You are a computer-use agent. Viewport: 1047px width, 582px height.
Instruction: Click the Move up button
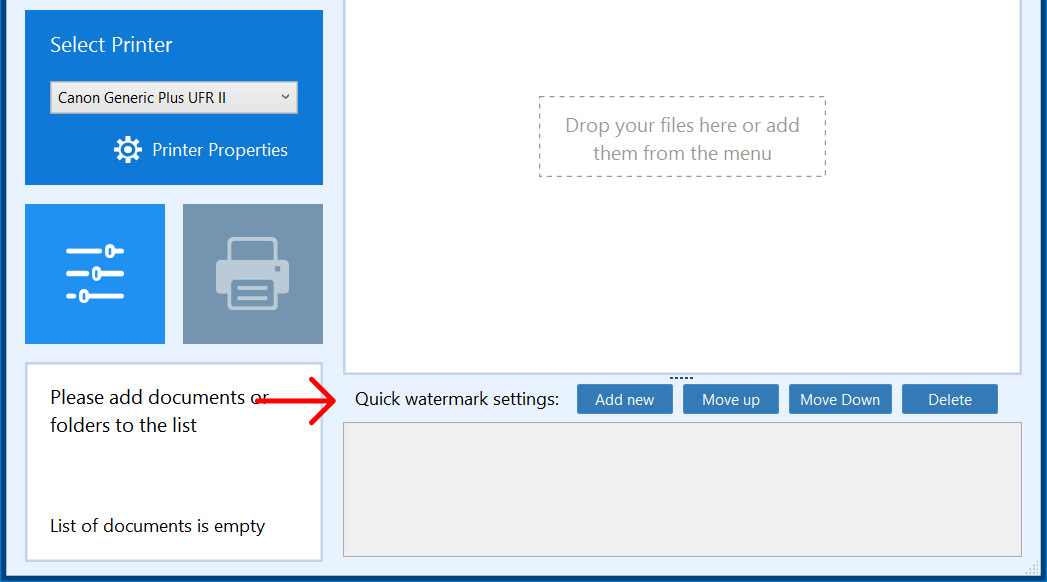click(730, 399)
